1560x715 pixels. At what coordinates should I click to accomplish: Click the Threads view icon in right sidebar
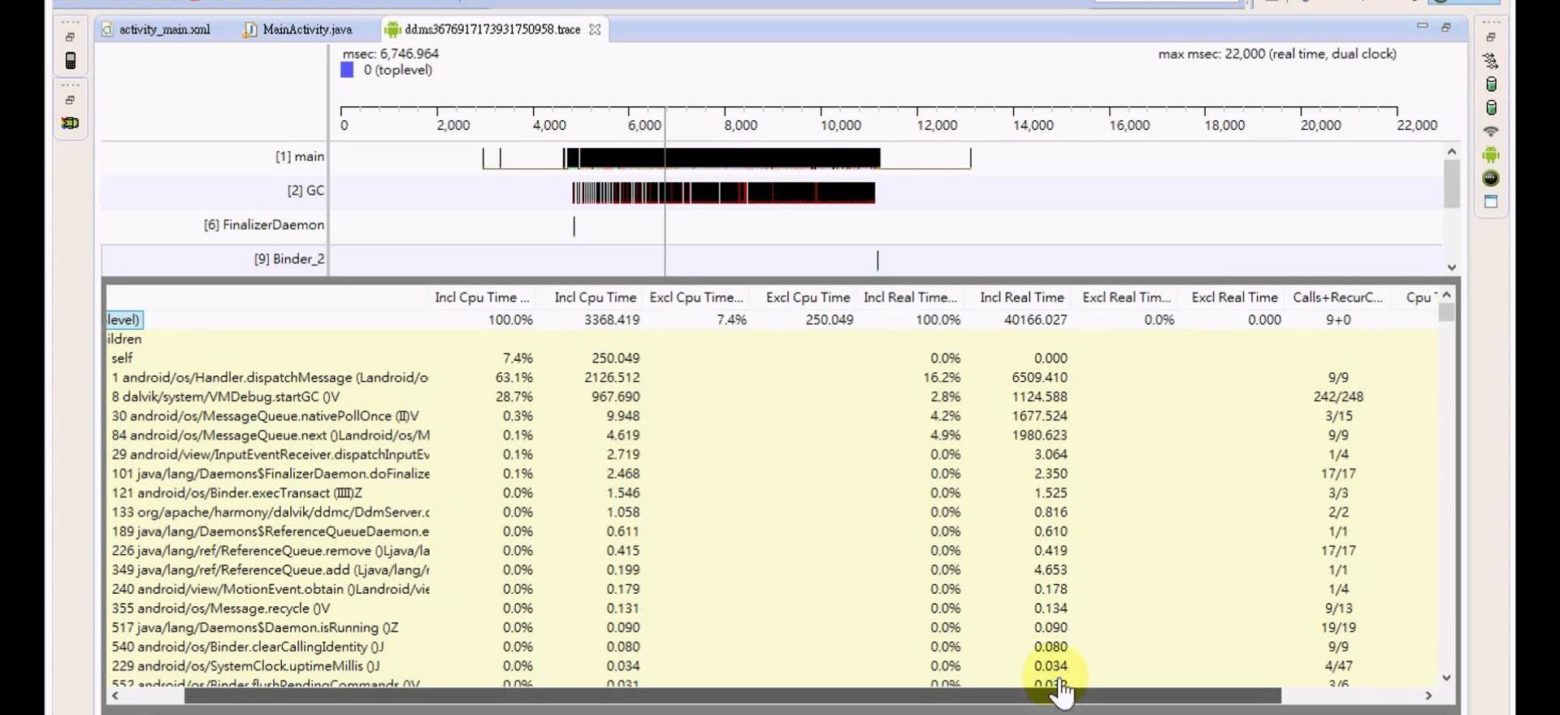tap(1491, 61)
